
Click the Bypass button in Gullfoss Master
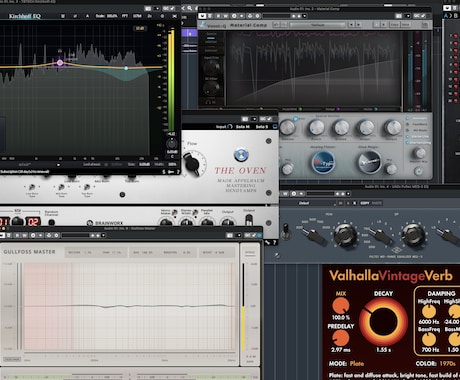point(250,252)
